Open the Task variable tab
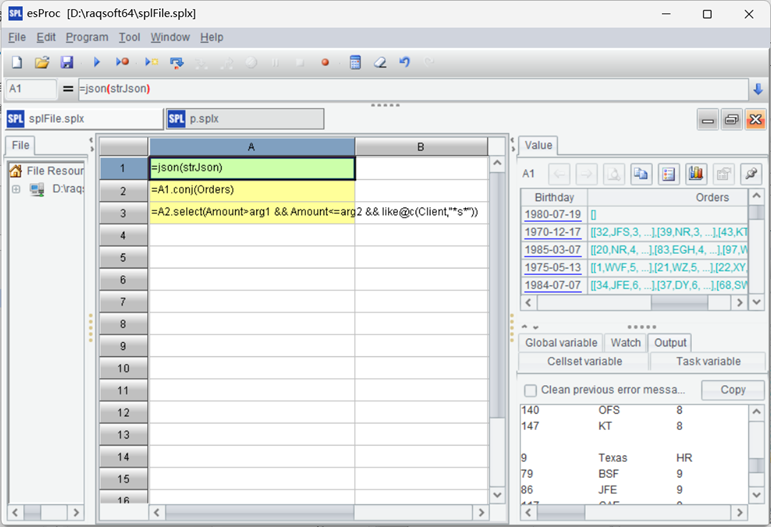The width and height of the screenshot is (771, 527). pyautogui.click(x=707, y=361)
